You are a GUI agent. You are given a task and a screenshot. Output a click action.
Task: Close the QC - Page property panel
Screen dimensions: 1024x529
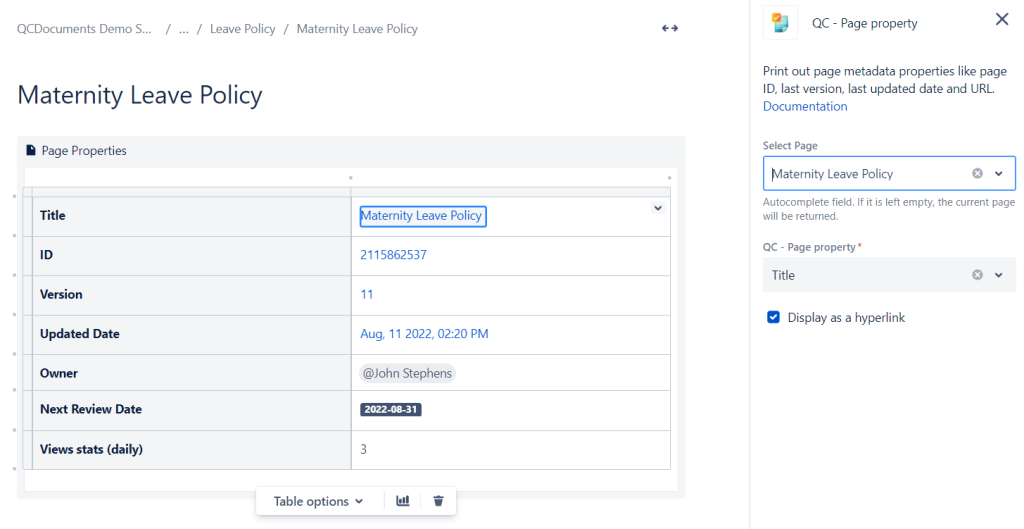(x=1002, y=20)
